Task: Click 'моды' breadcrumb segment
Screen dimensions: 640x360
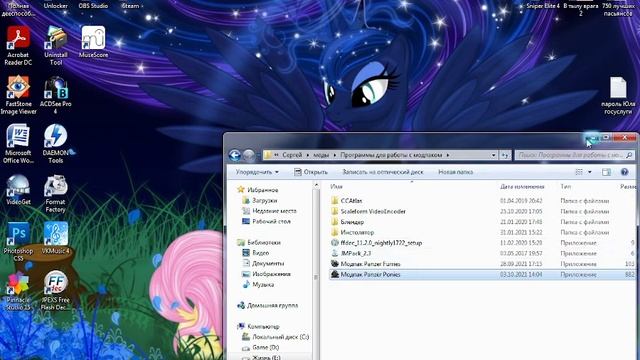Action: click(321, 155)
